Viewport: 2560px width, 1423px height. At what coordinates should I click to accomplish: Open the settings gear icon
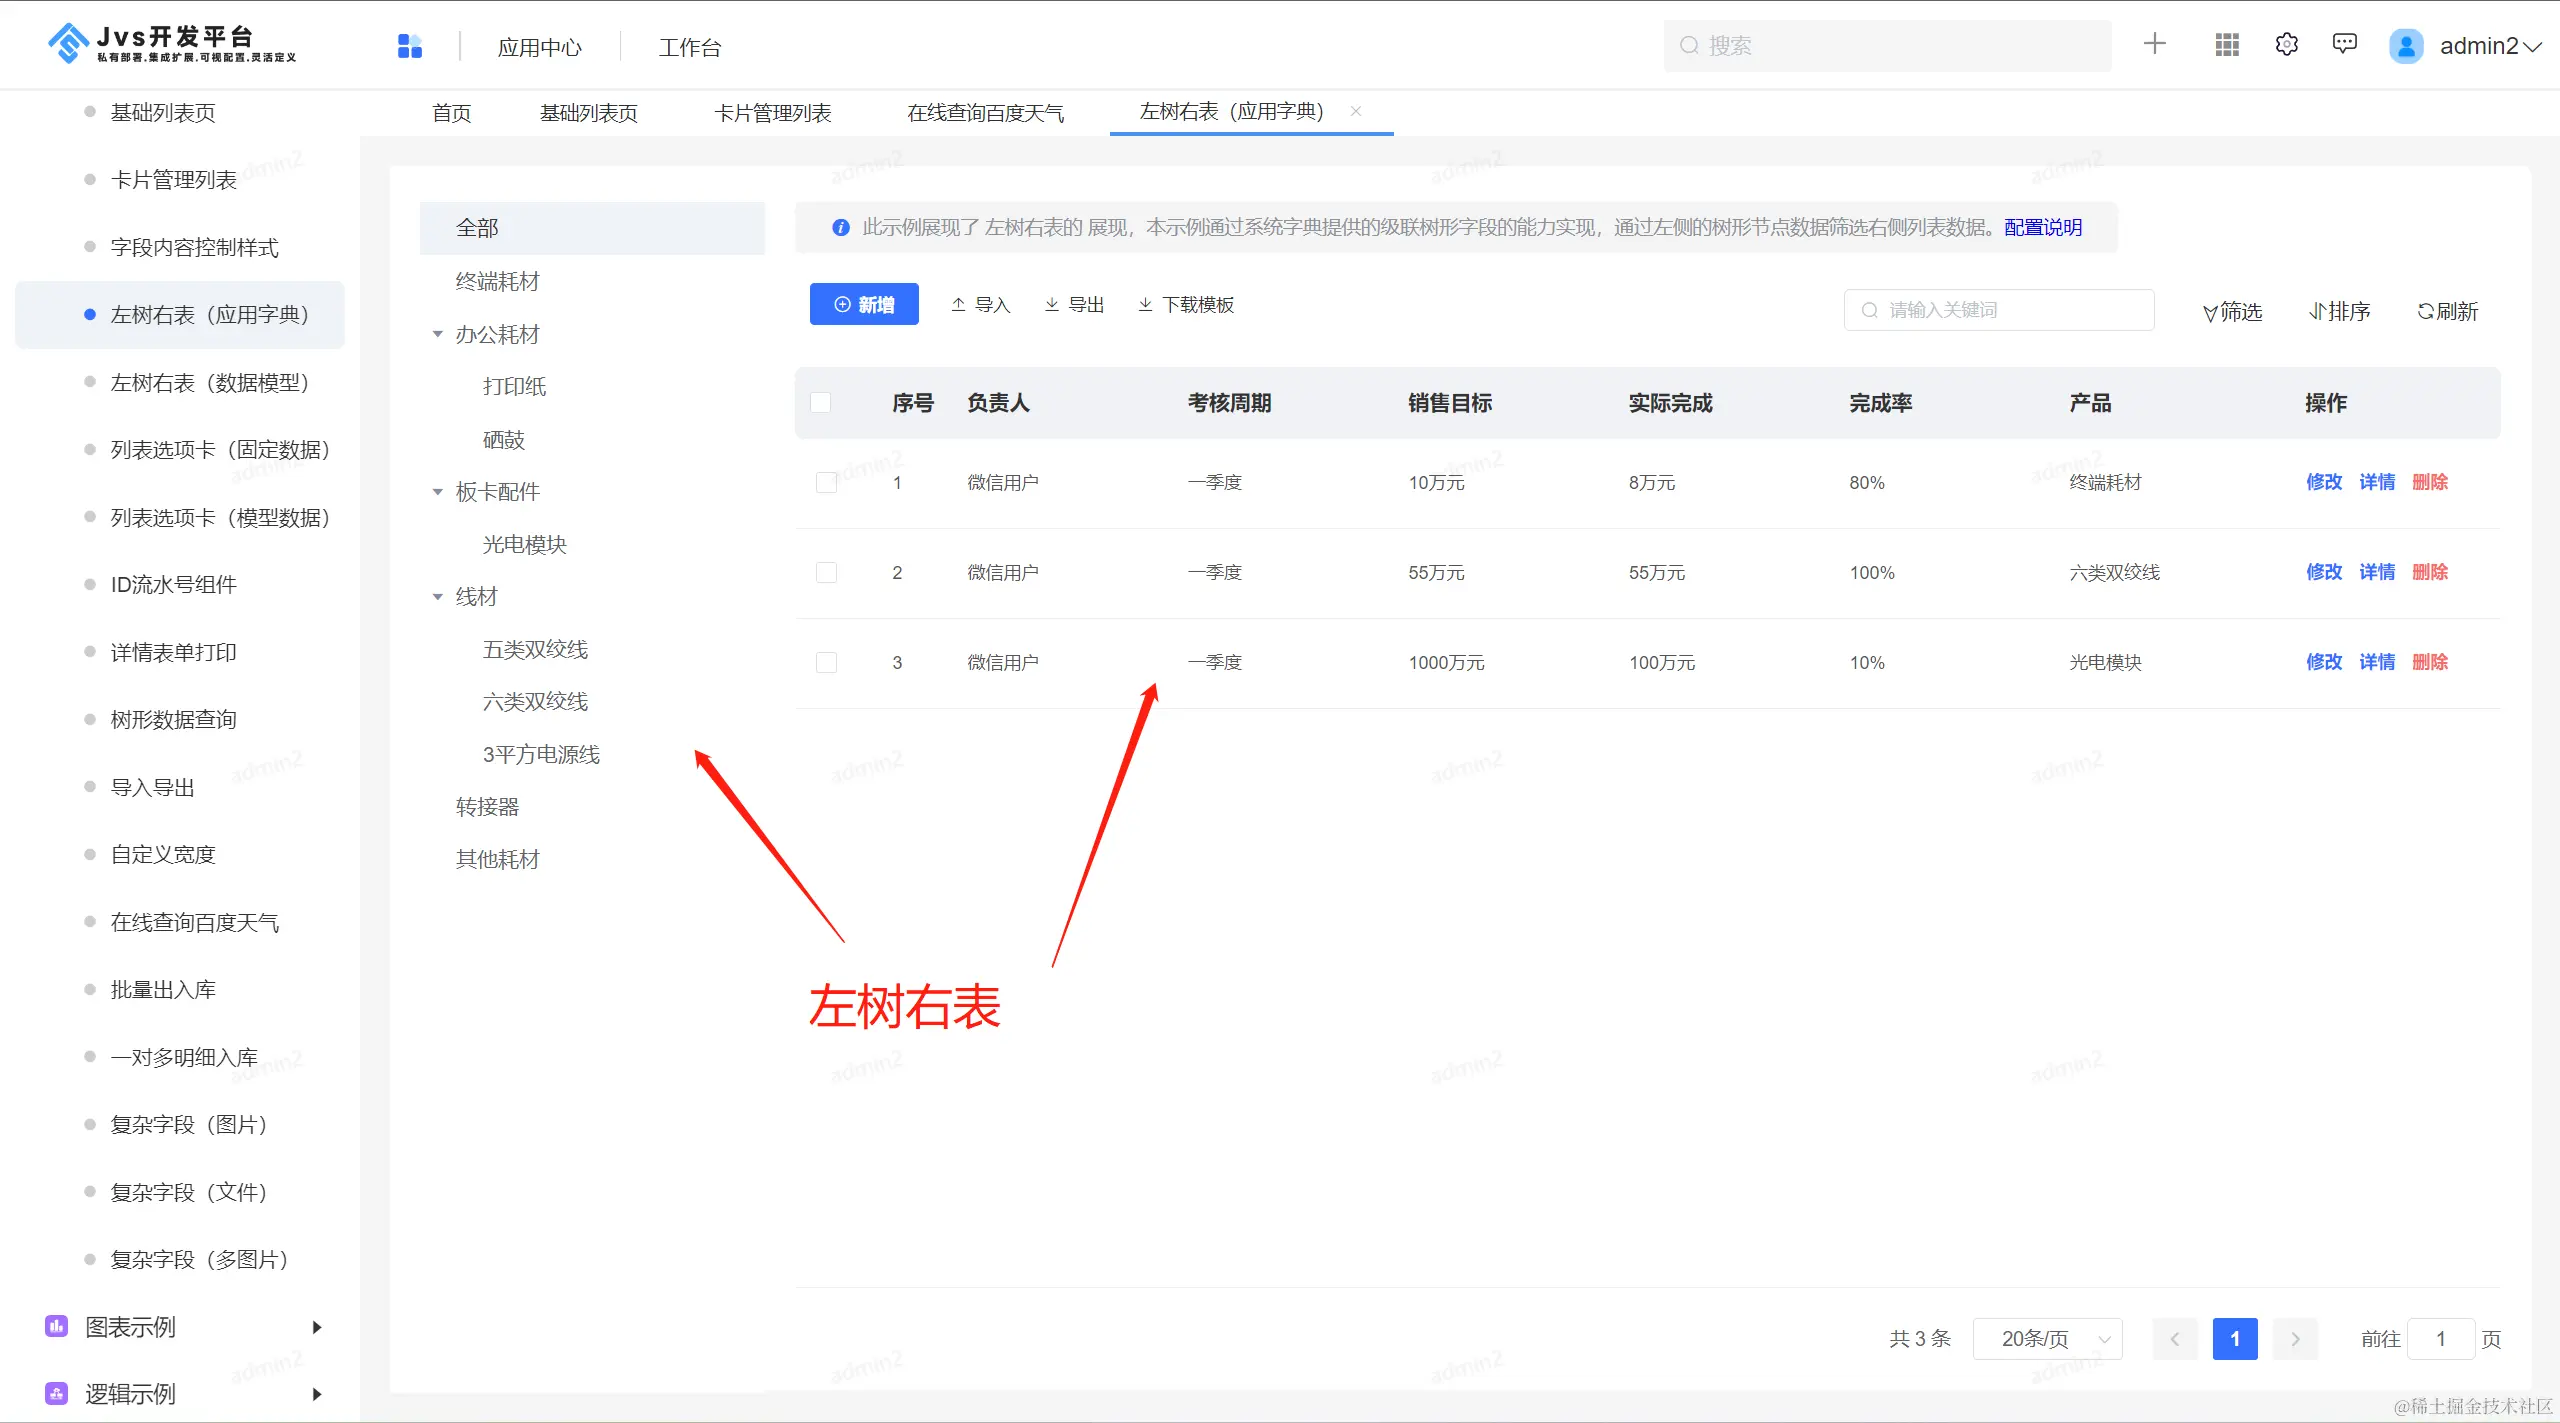(2287, 45)
